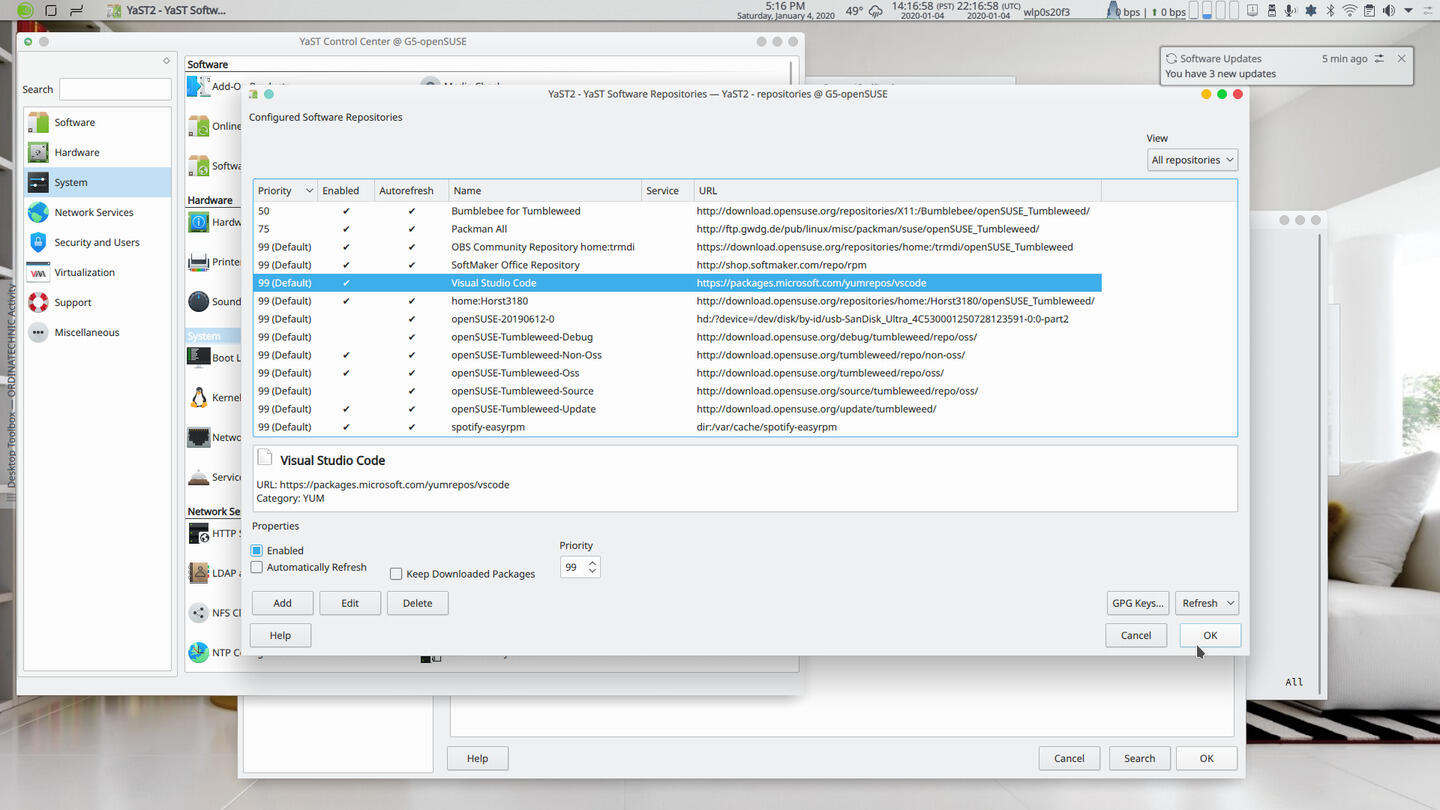
Task: Click Search button in background software window
Action: click(x=1139, y=758)
